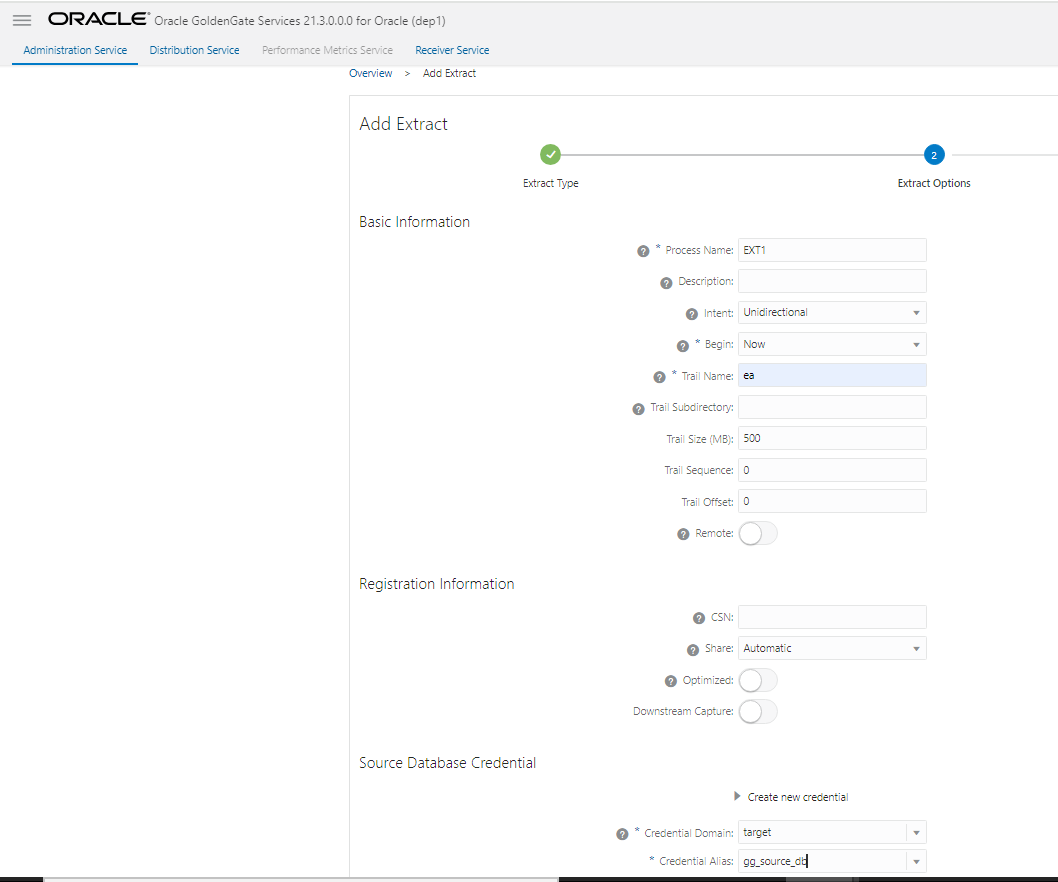Screen dimensions: 1058x882
Task: Click completed Extract Type step checkmark
Action: pos(551,155)
